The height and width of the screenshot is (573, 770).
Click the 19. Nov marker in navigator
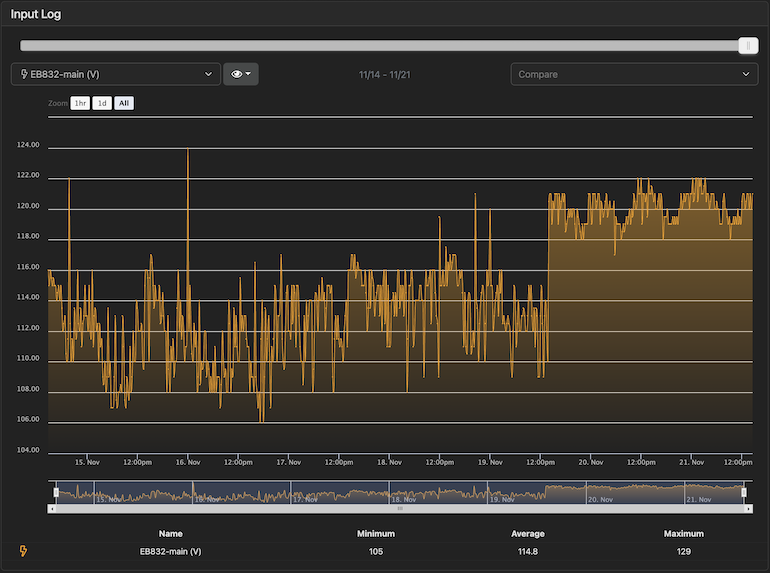click(x=502, y=499)
